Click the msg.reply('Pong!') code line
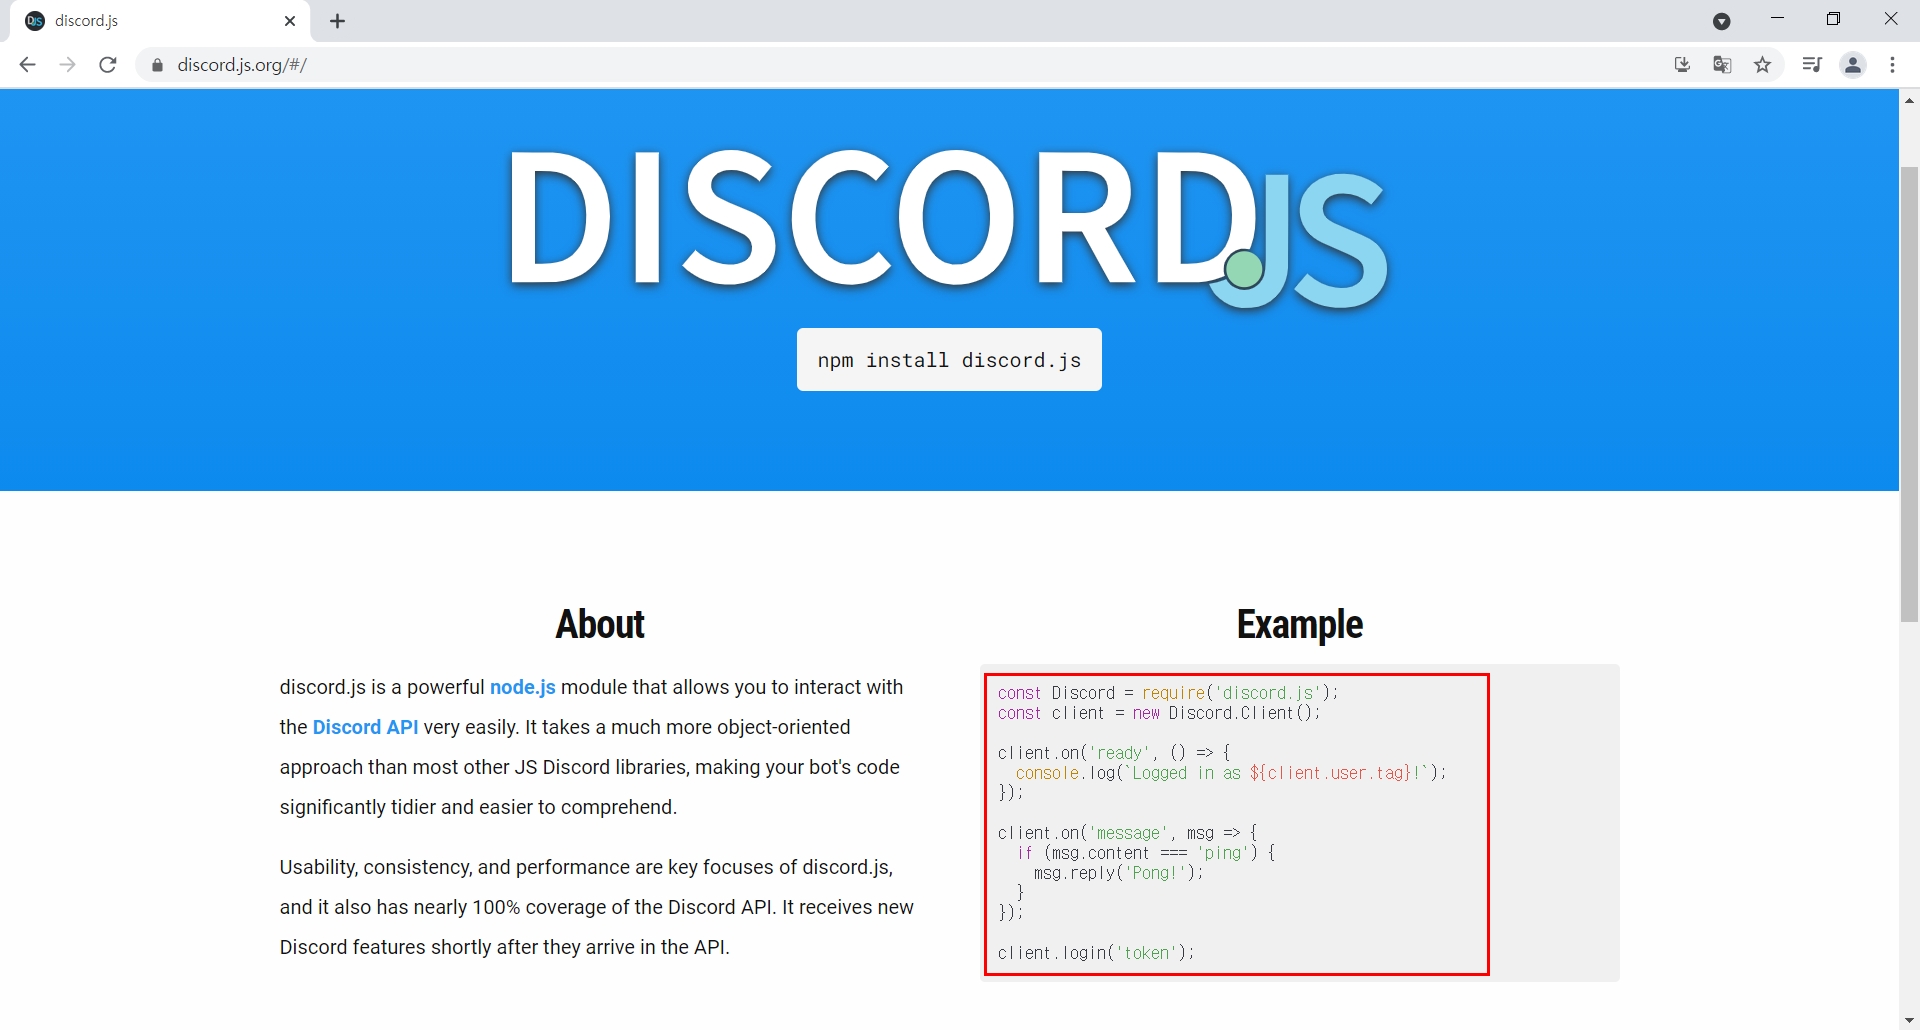This screenshot has height=1030, width=1920. (1119, 873)
